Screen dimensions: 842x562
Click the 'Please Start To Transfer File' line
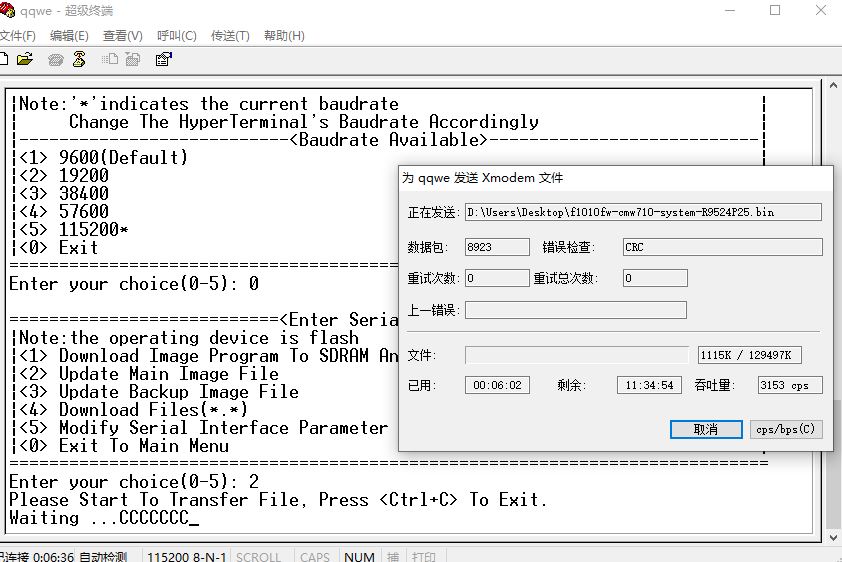tap(278, 500)
